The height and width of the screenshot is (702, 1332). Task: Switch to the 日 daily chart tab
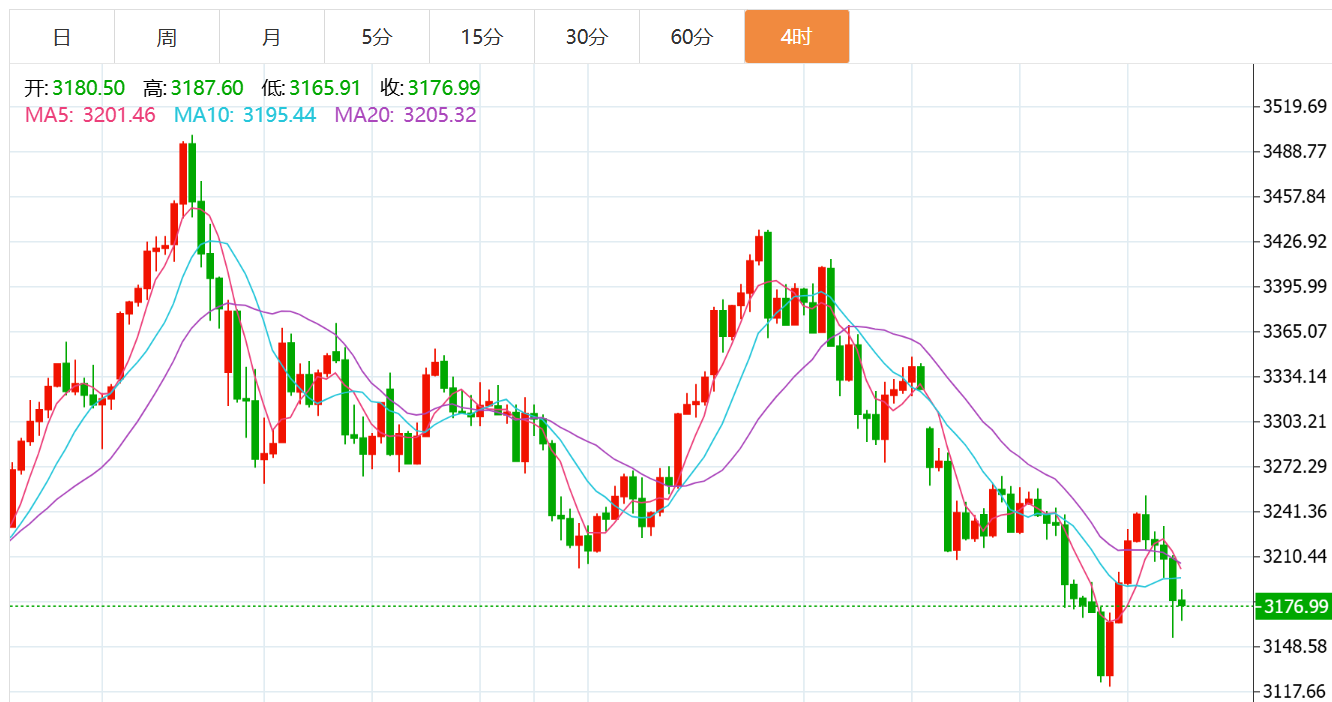62,37
